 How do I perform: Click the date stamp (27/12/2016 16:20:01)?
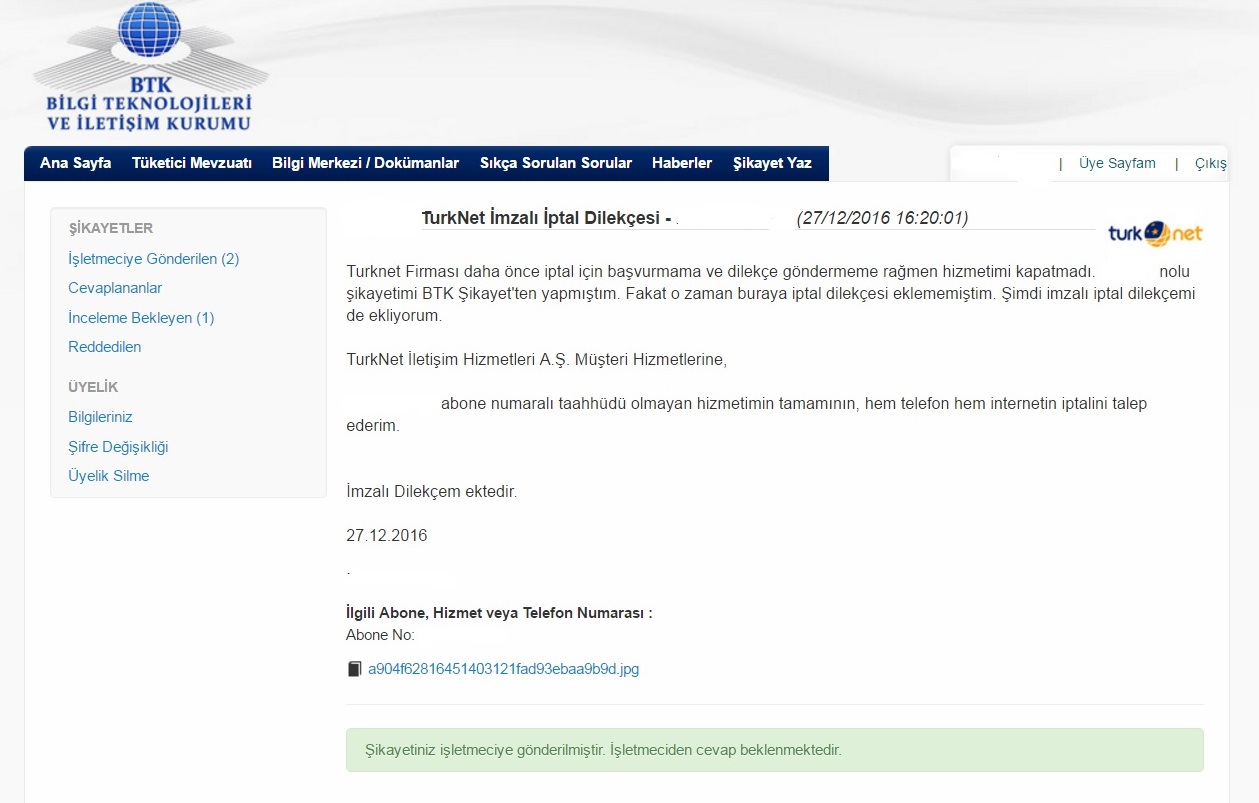(882, 218)
